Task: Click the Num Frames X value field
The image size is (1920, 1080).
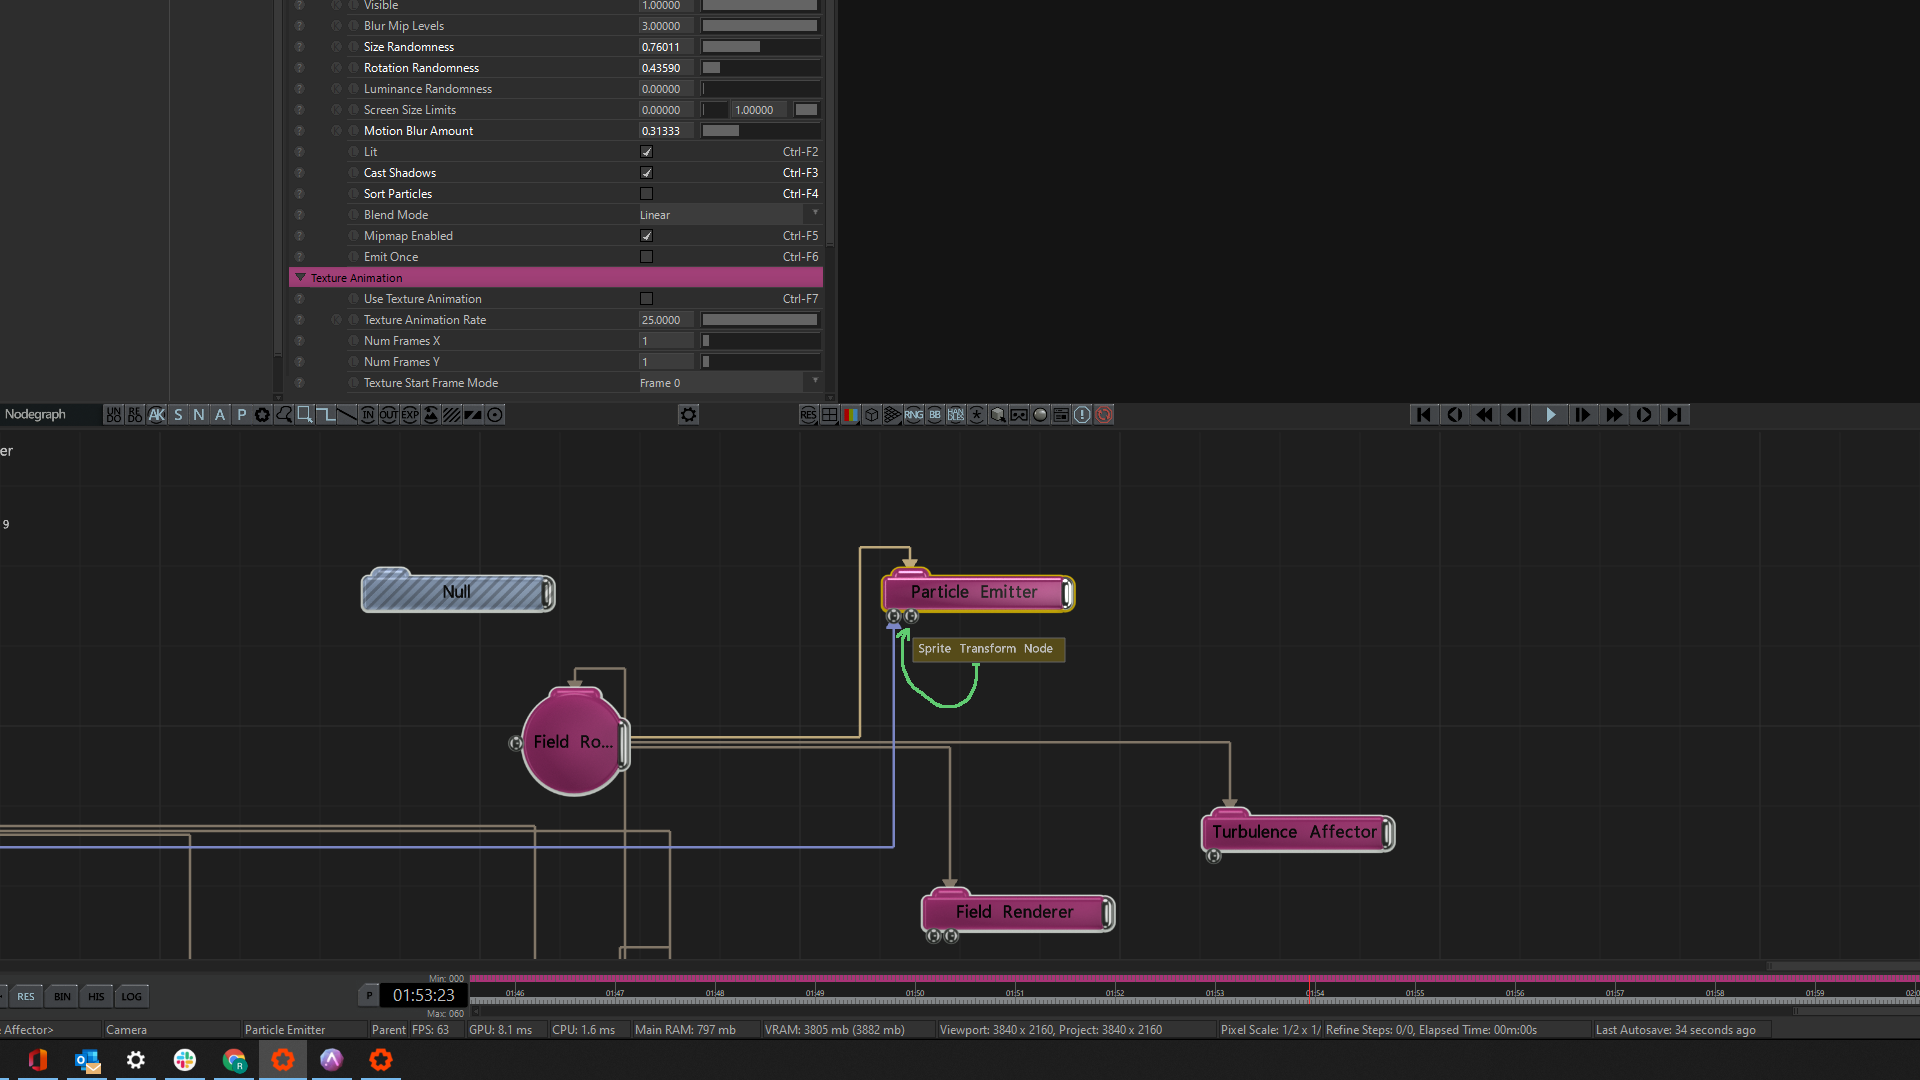Action: [x=666, y=341]
